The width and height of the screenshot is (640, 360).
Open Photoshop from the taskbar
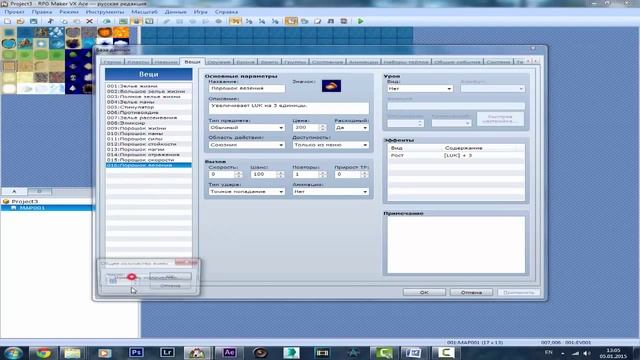pos(136,353)
